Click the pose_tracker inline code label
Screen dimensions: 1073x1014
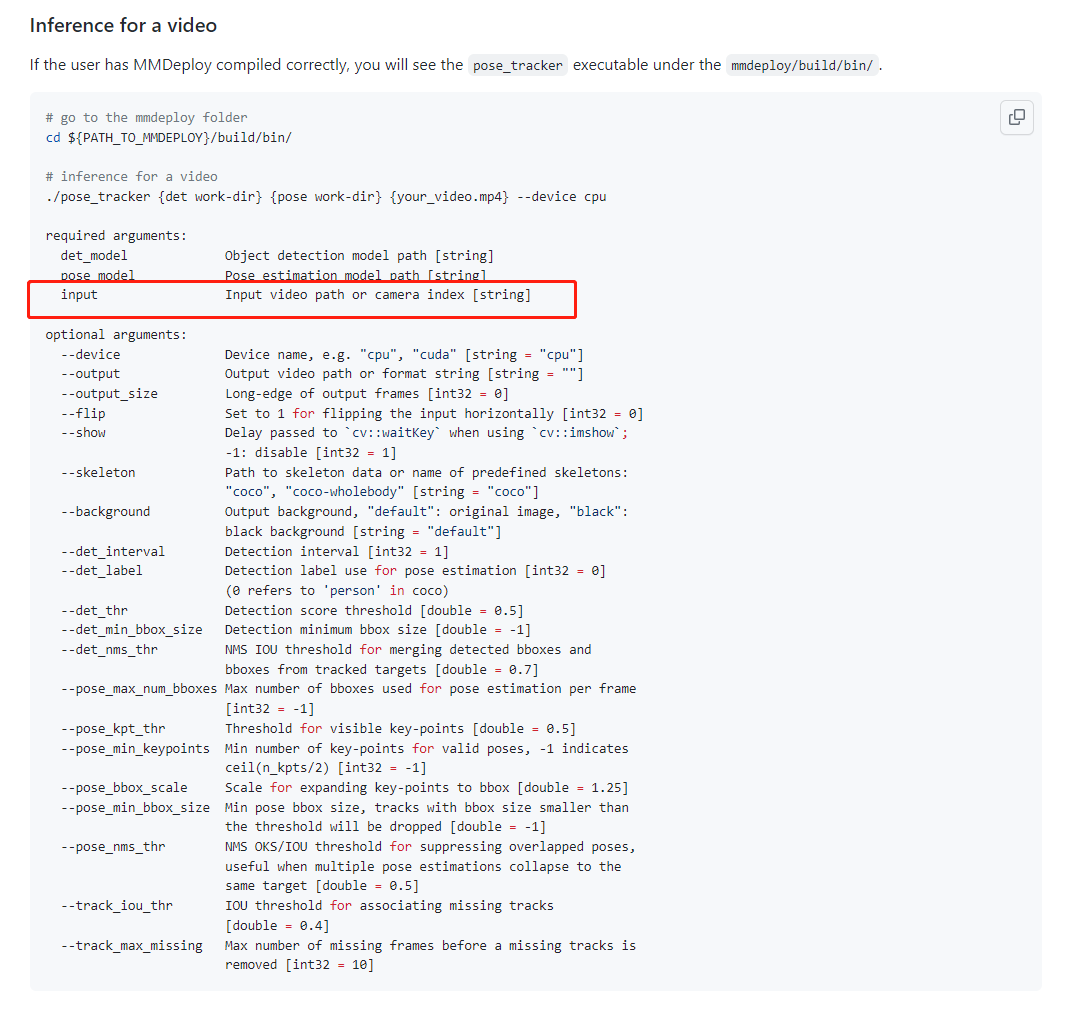[x=517, y=65]
